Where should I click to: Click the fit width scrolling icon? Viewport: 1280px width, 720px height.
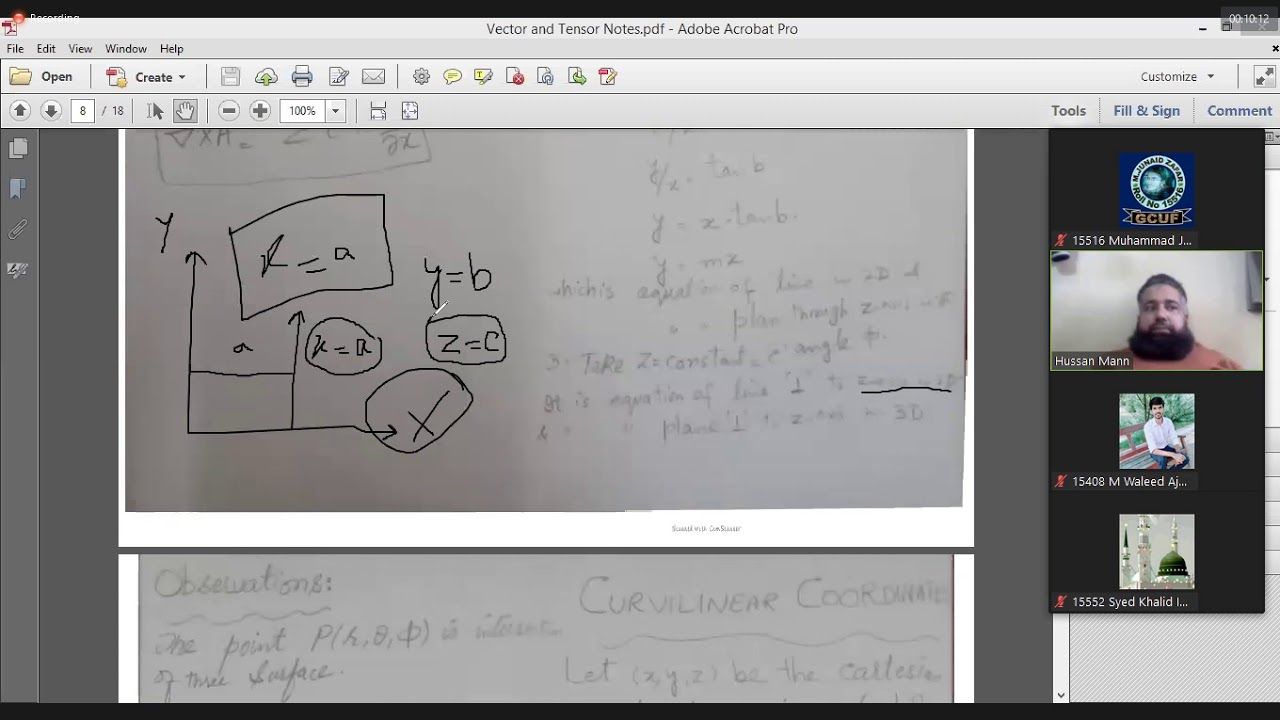378,111
